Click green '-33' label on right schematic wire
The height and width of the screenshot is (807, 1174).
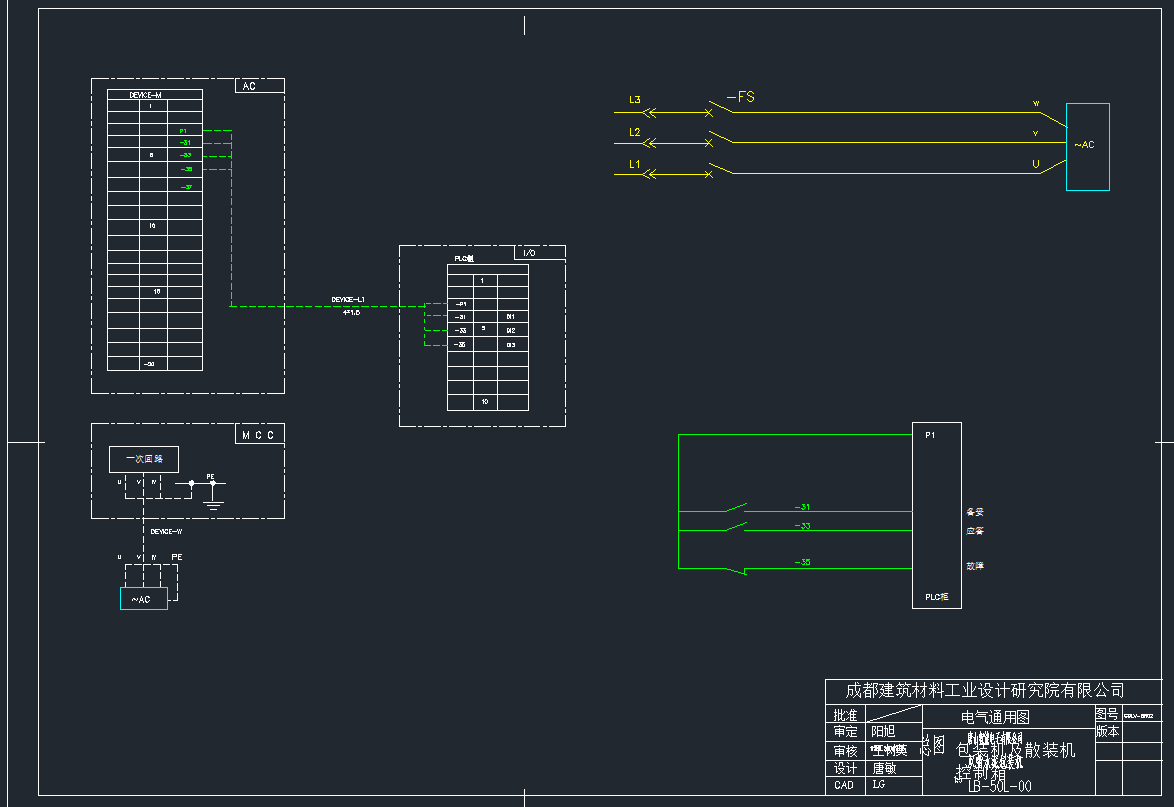pos(802,526)
